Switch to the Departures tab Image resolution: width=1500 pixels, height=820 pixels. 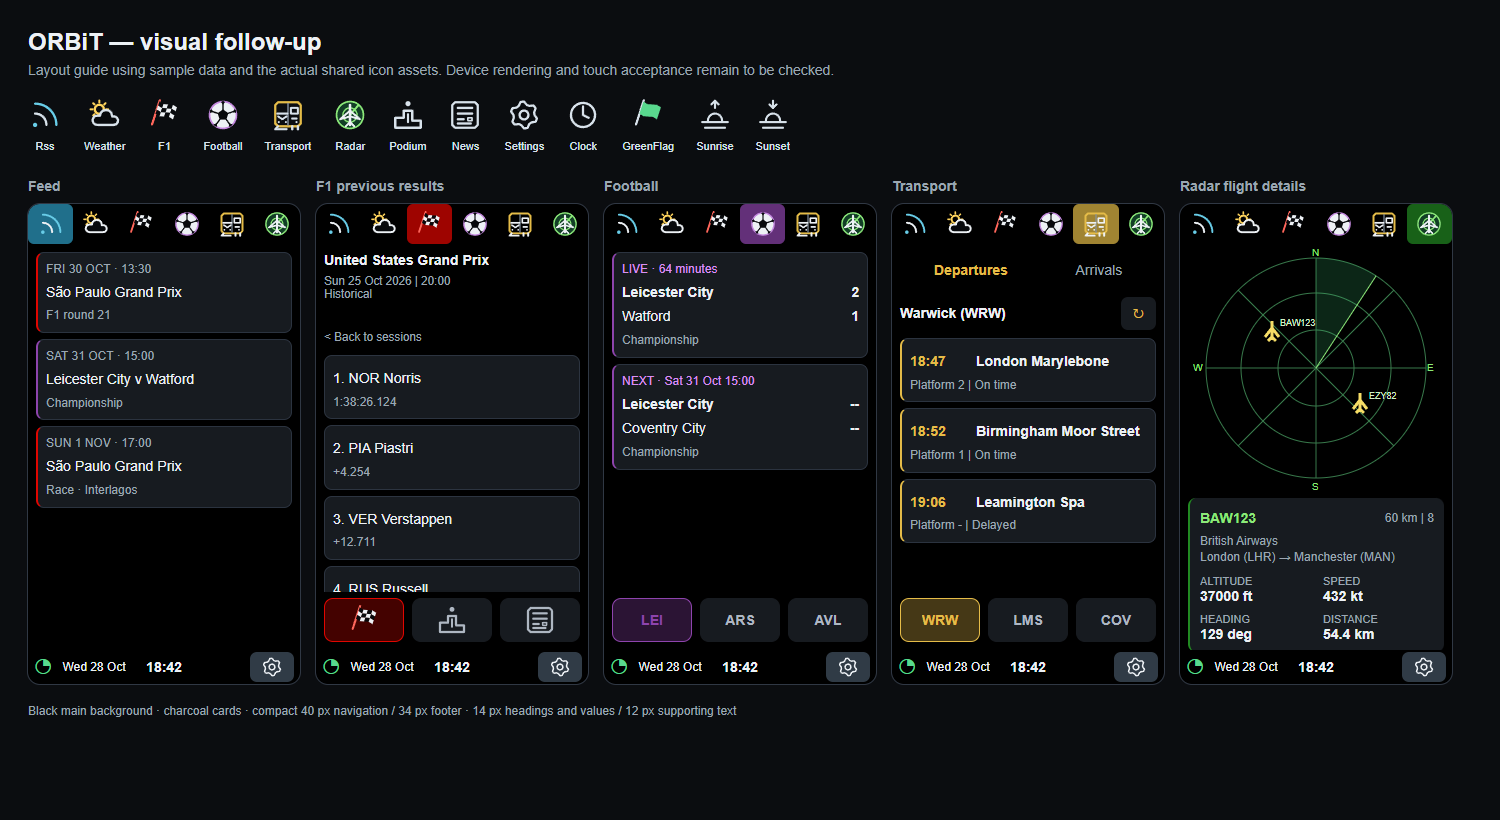(x=970, y=270)
